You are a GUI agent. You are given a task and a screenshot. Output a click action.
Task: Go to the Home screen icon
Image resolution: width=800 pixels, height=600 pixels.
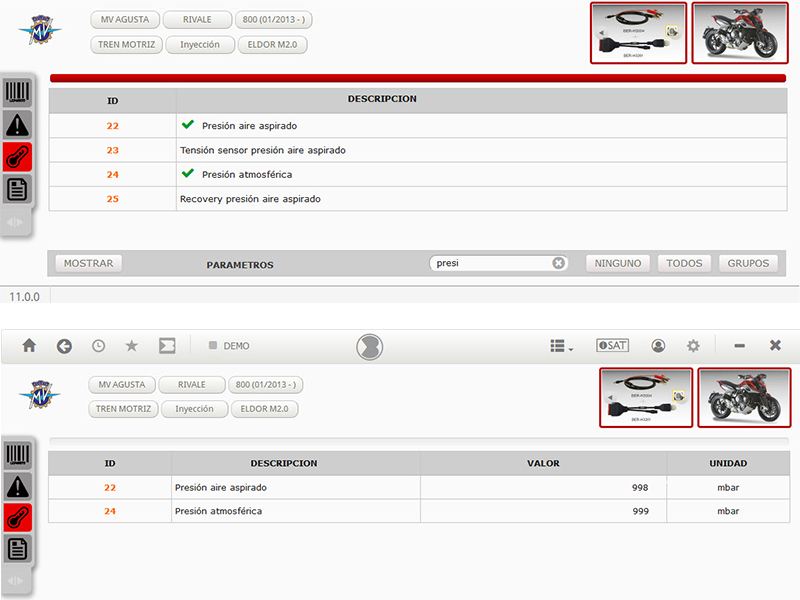click(30, 346)
